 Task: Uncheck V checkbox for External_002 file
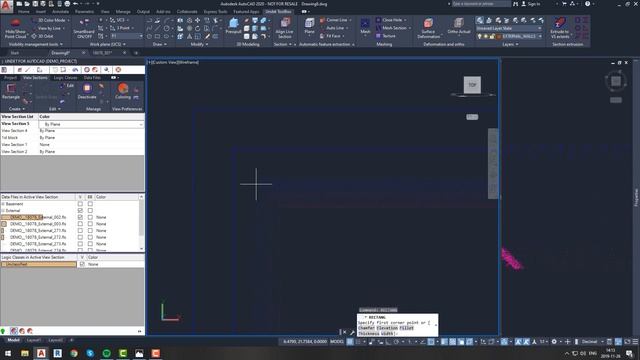(x=80, y=217)
